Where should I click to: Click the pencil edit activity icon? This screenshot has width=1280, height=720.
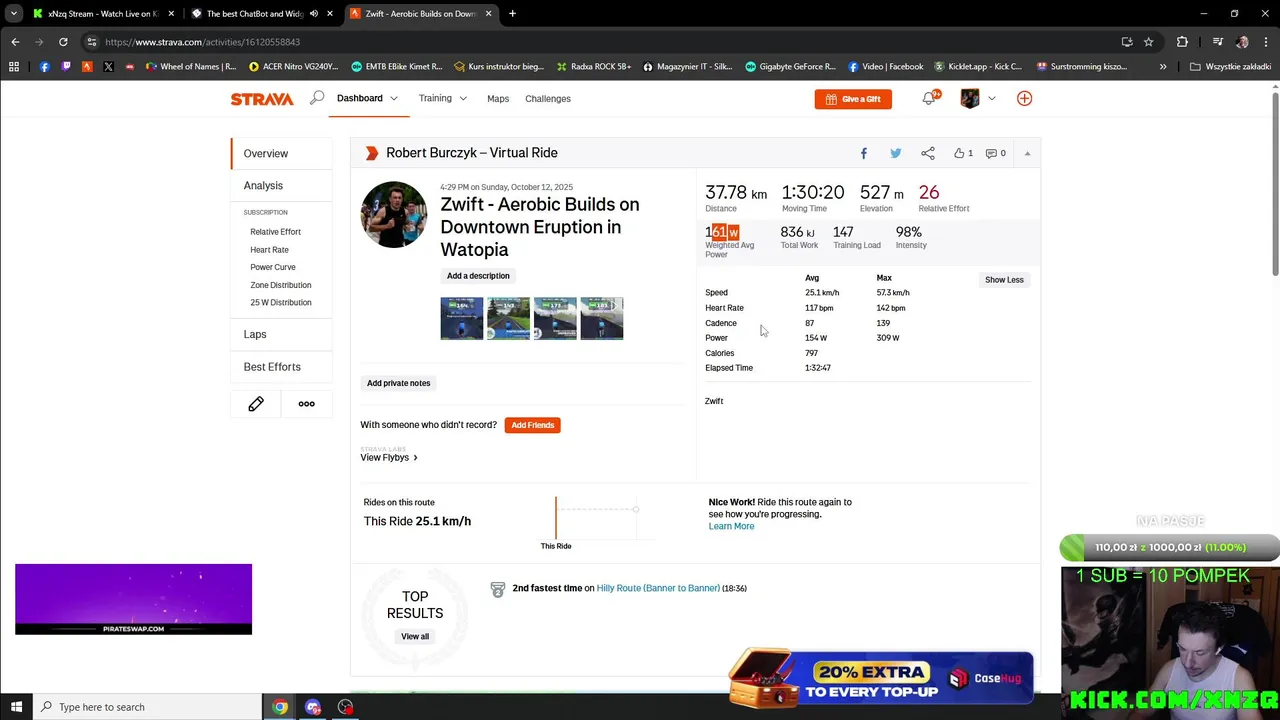tap(256, 404)
